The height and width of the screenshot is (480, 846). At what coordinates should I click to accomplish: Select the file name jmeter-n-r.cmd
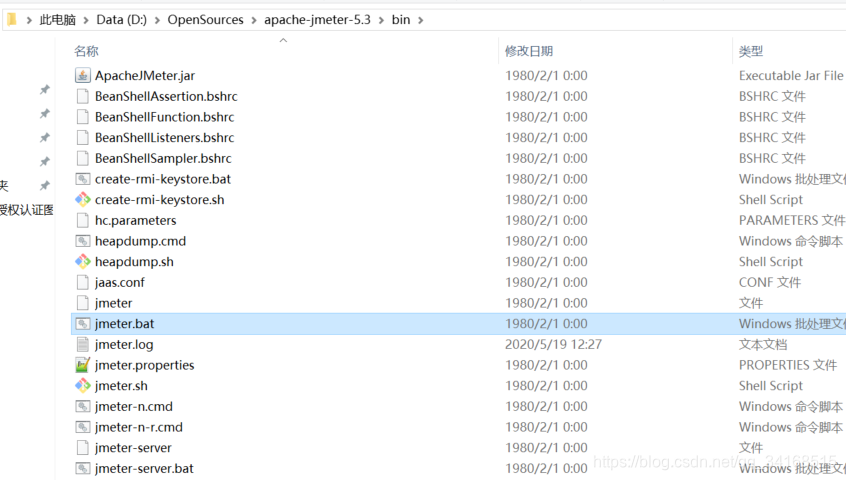click(x=139, y=427)
